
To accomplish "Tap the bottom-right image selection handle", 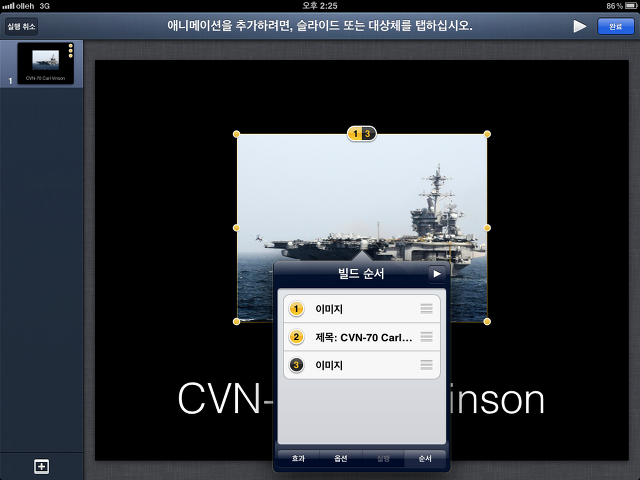I will tap(487, 322).
